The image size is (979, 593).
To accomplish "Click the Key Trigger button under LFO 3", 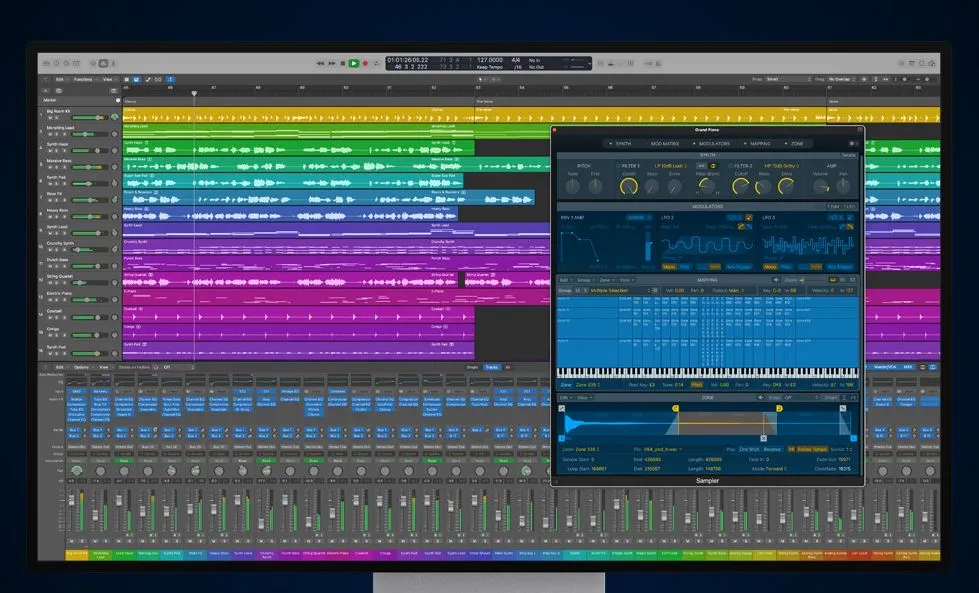I will [x=839, y=267].
